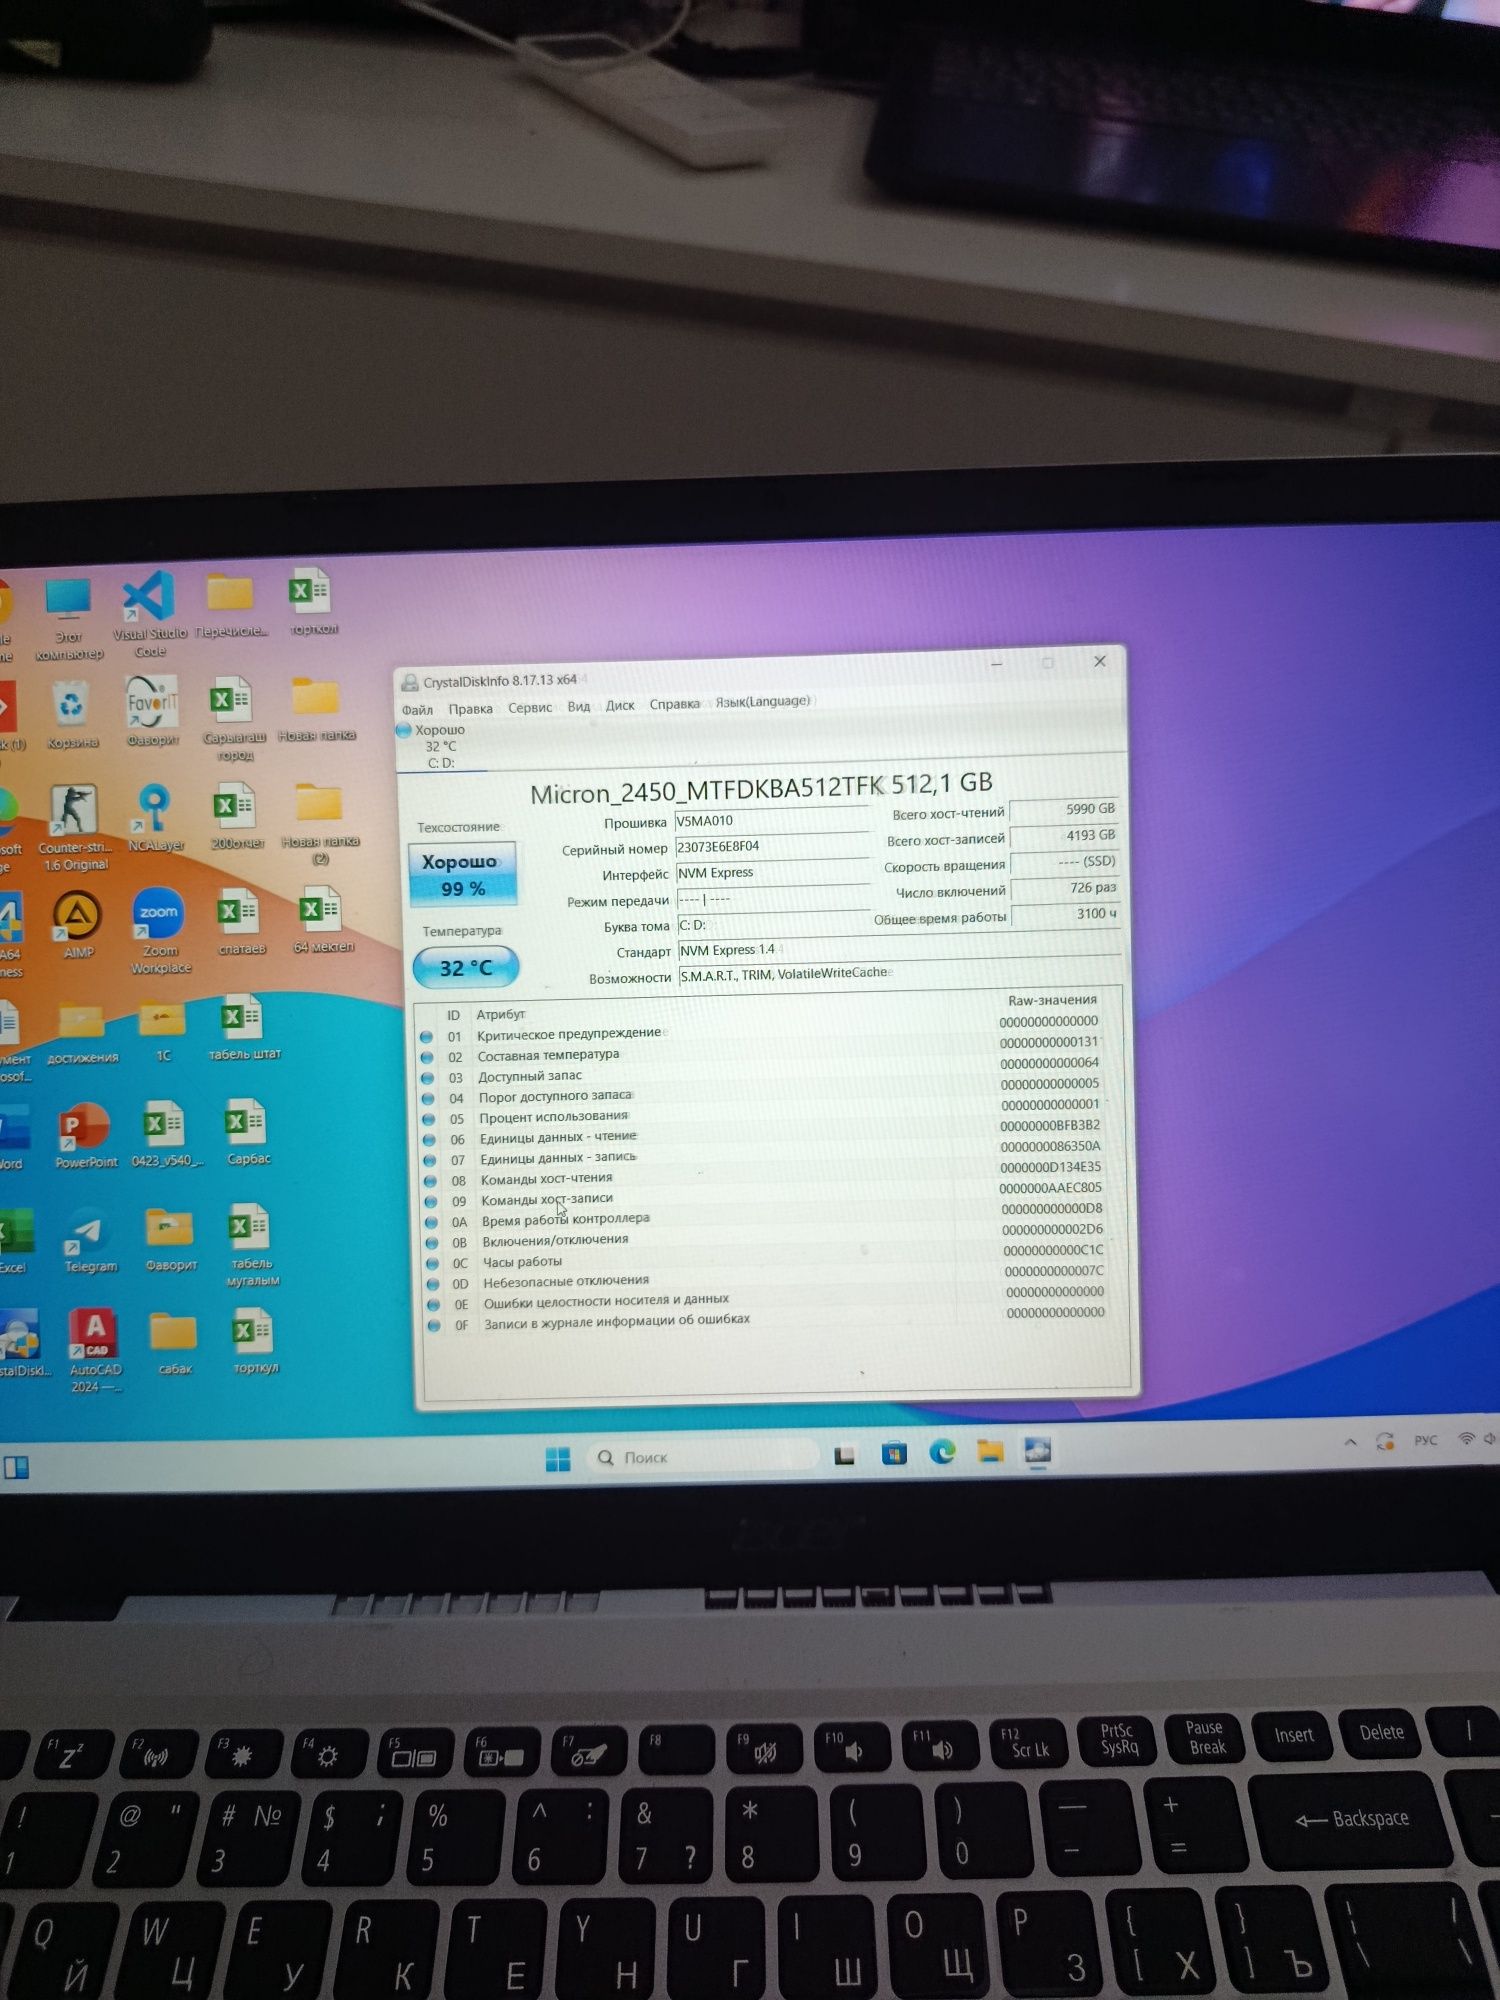Open the Сервис menu
This screenshot has height=2000, width=1500.
coord(530,708)
